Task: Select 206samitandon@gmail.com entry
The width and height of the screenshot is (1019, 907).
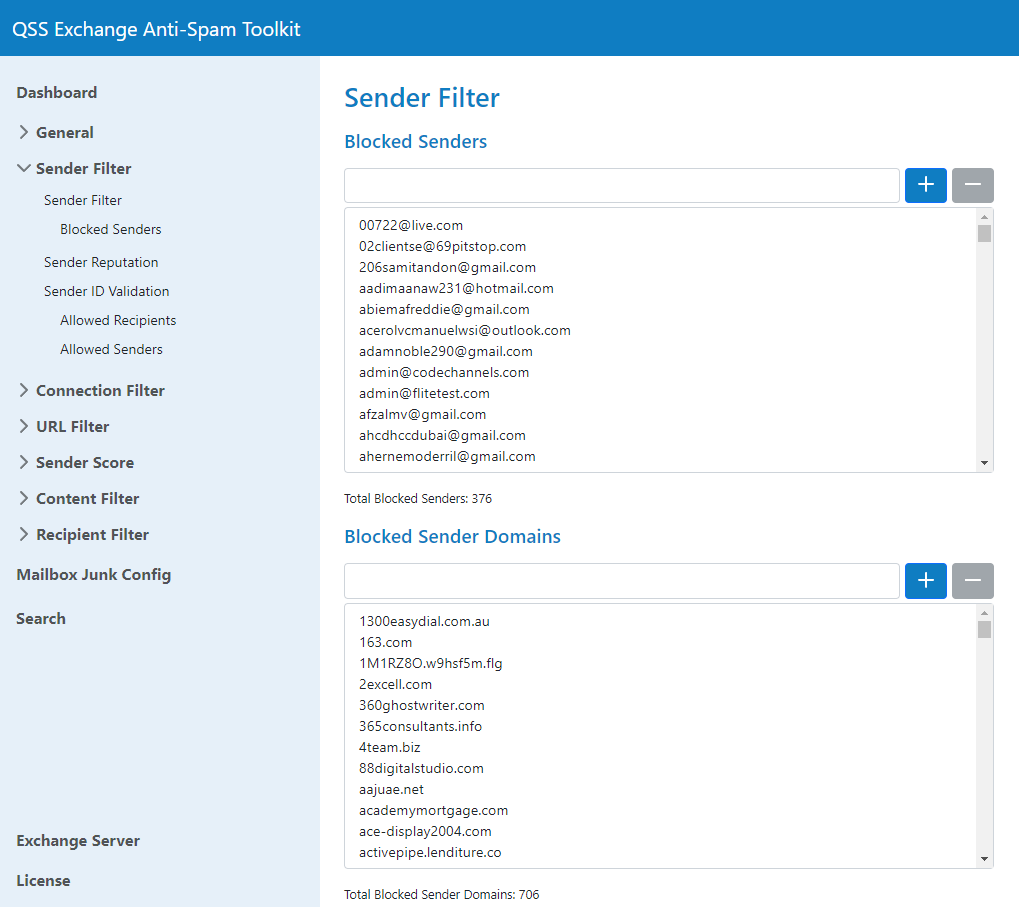Action: click(x=447, y=267)
